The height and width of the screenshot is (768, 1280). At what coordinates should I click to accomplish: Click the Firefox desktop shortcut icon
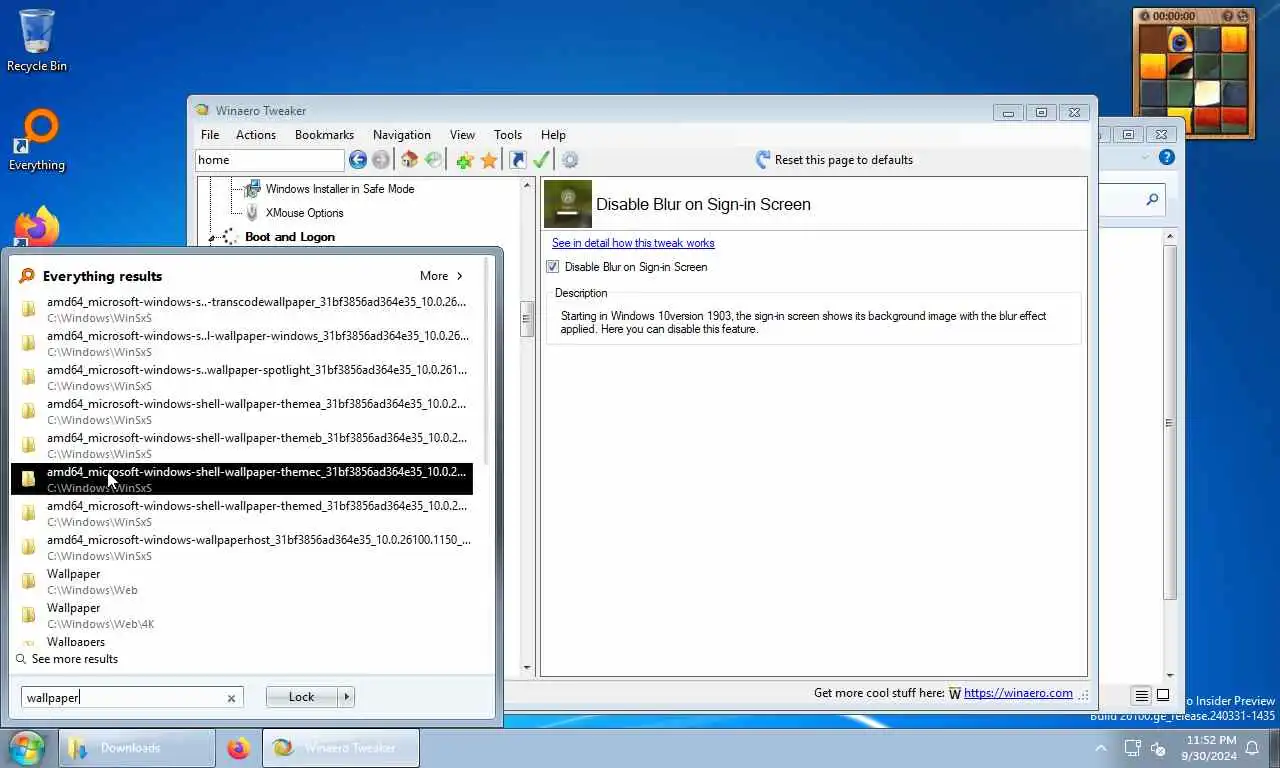[x=37, y=228]
